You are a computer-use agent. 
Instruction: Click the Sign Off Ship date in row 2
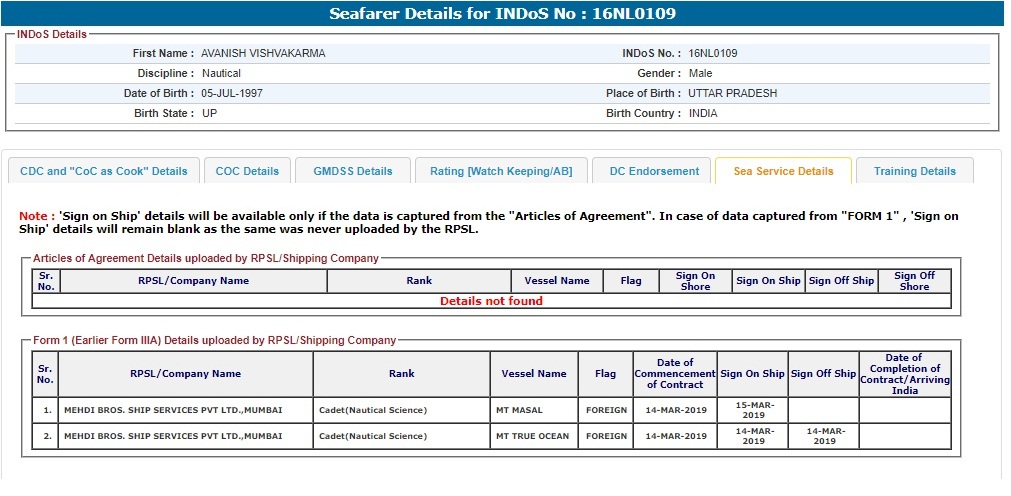pyautogui.click(x=823, y=436)
